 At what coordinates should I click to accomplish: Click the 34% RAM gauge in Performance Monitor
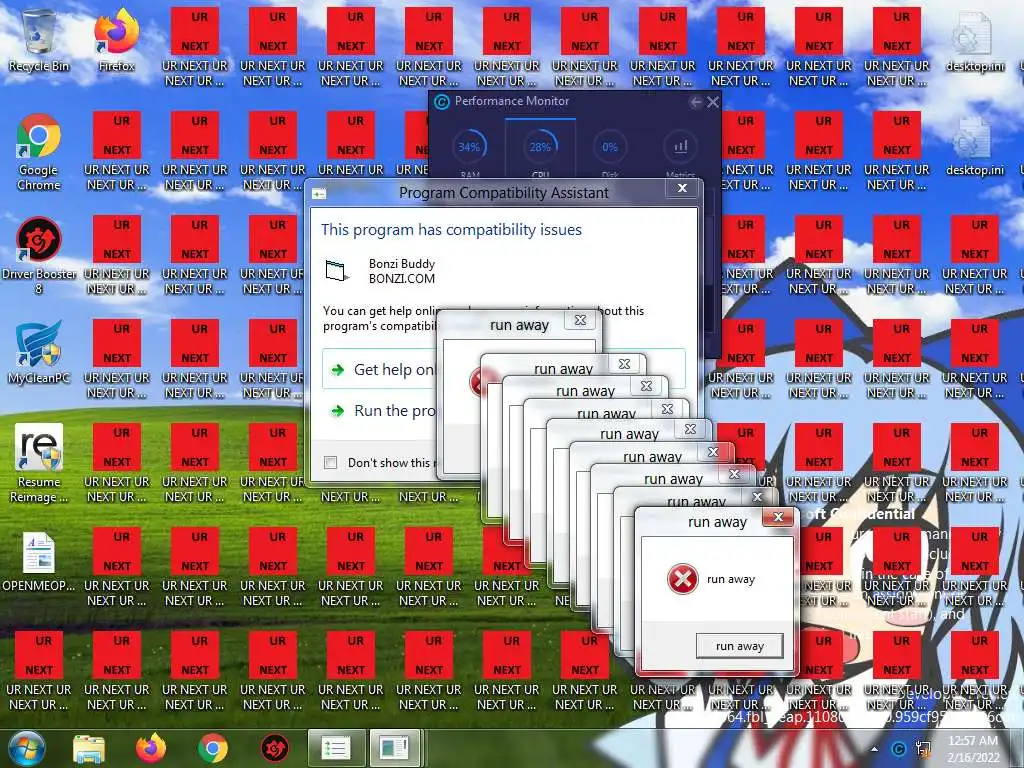click(469, 147)
